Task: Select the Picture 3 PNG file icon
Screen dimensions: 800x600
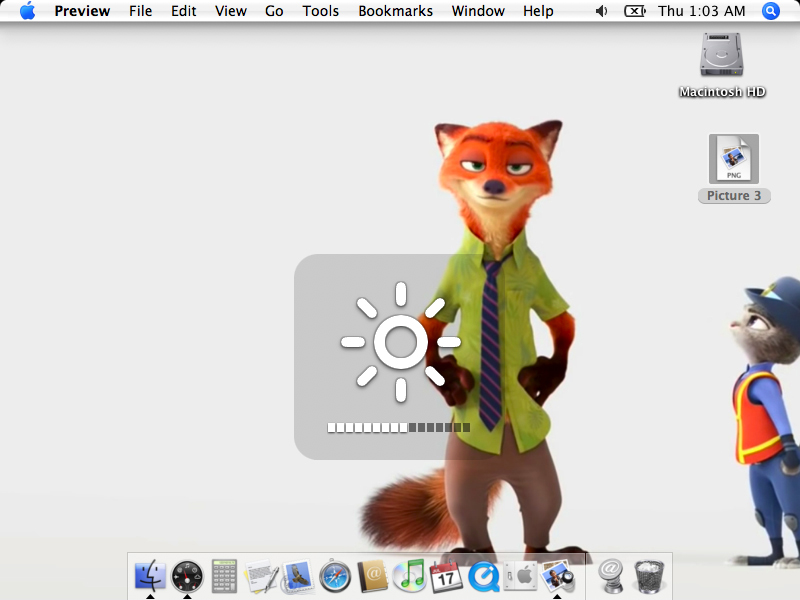Action: 734,159
